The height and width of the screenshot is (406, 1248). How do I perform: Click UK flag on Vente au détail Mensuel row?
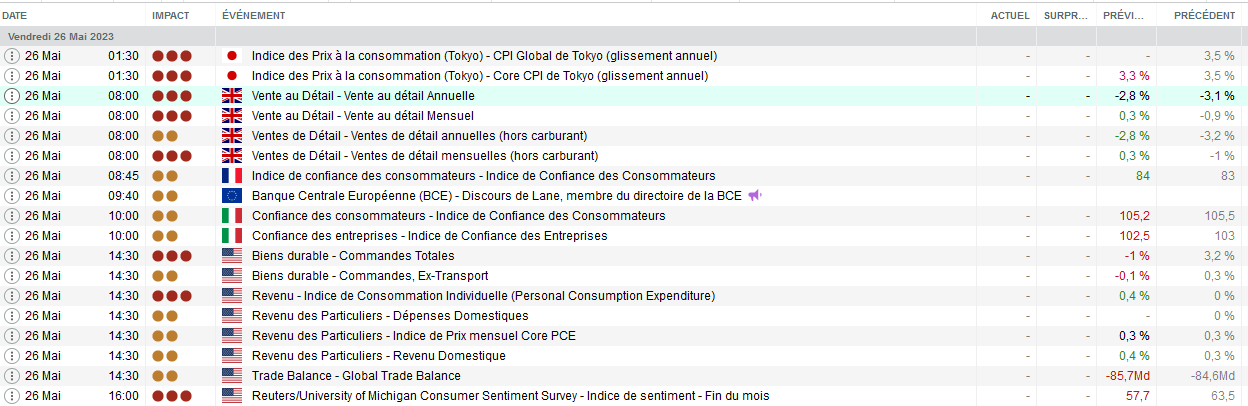click(231, 116)
